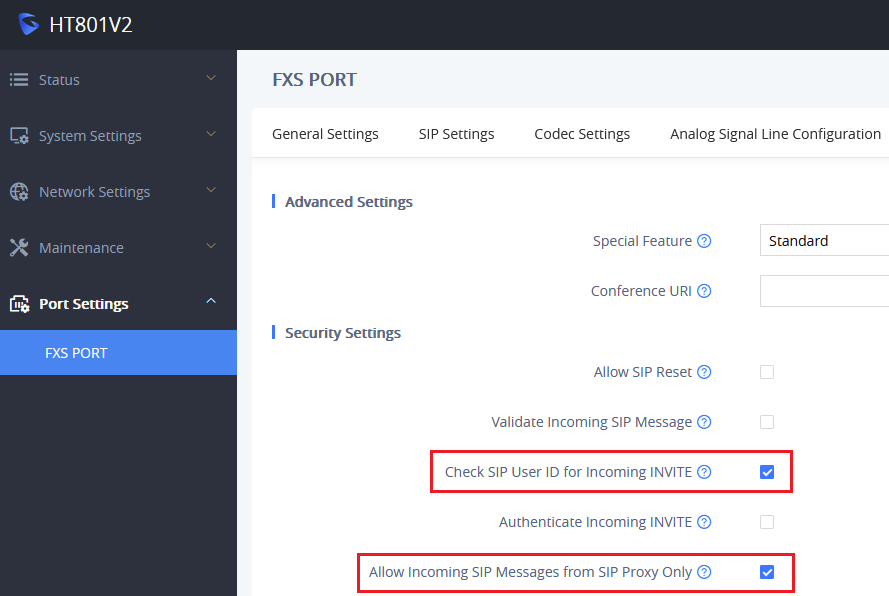
Task: Expand the Network Settings chevron
Action: pos(211,191)
